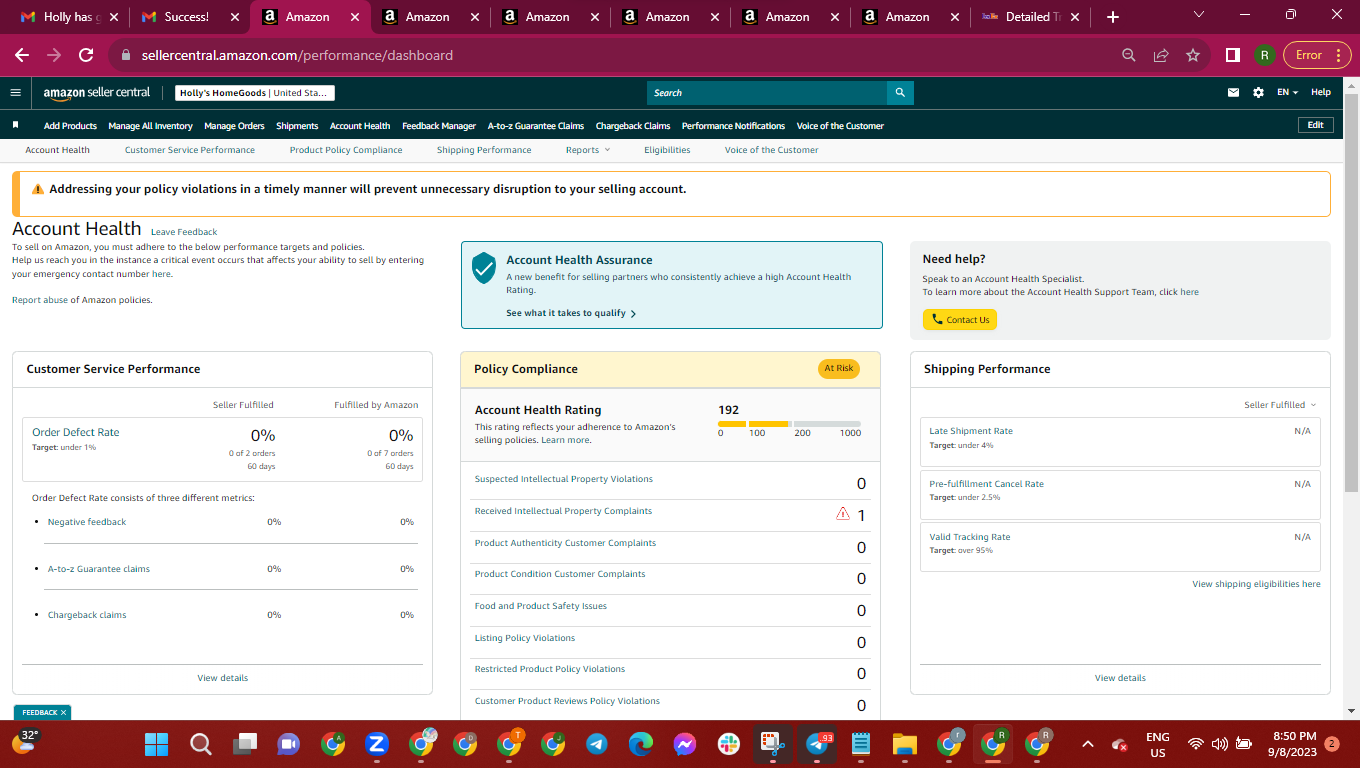Screen dimensions: 1360x768
Task: Click the Amazon Seller Central logo
Action: click(x=97, y=92)
